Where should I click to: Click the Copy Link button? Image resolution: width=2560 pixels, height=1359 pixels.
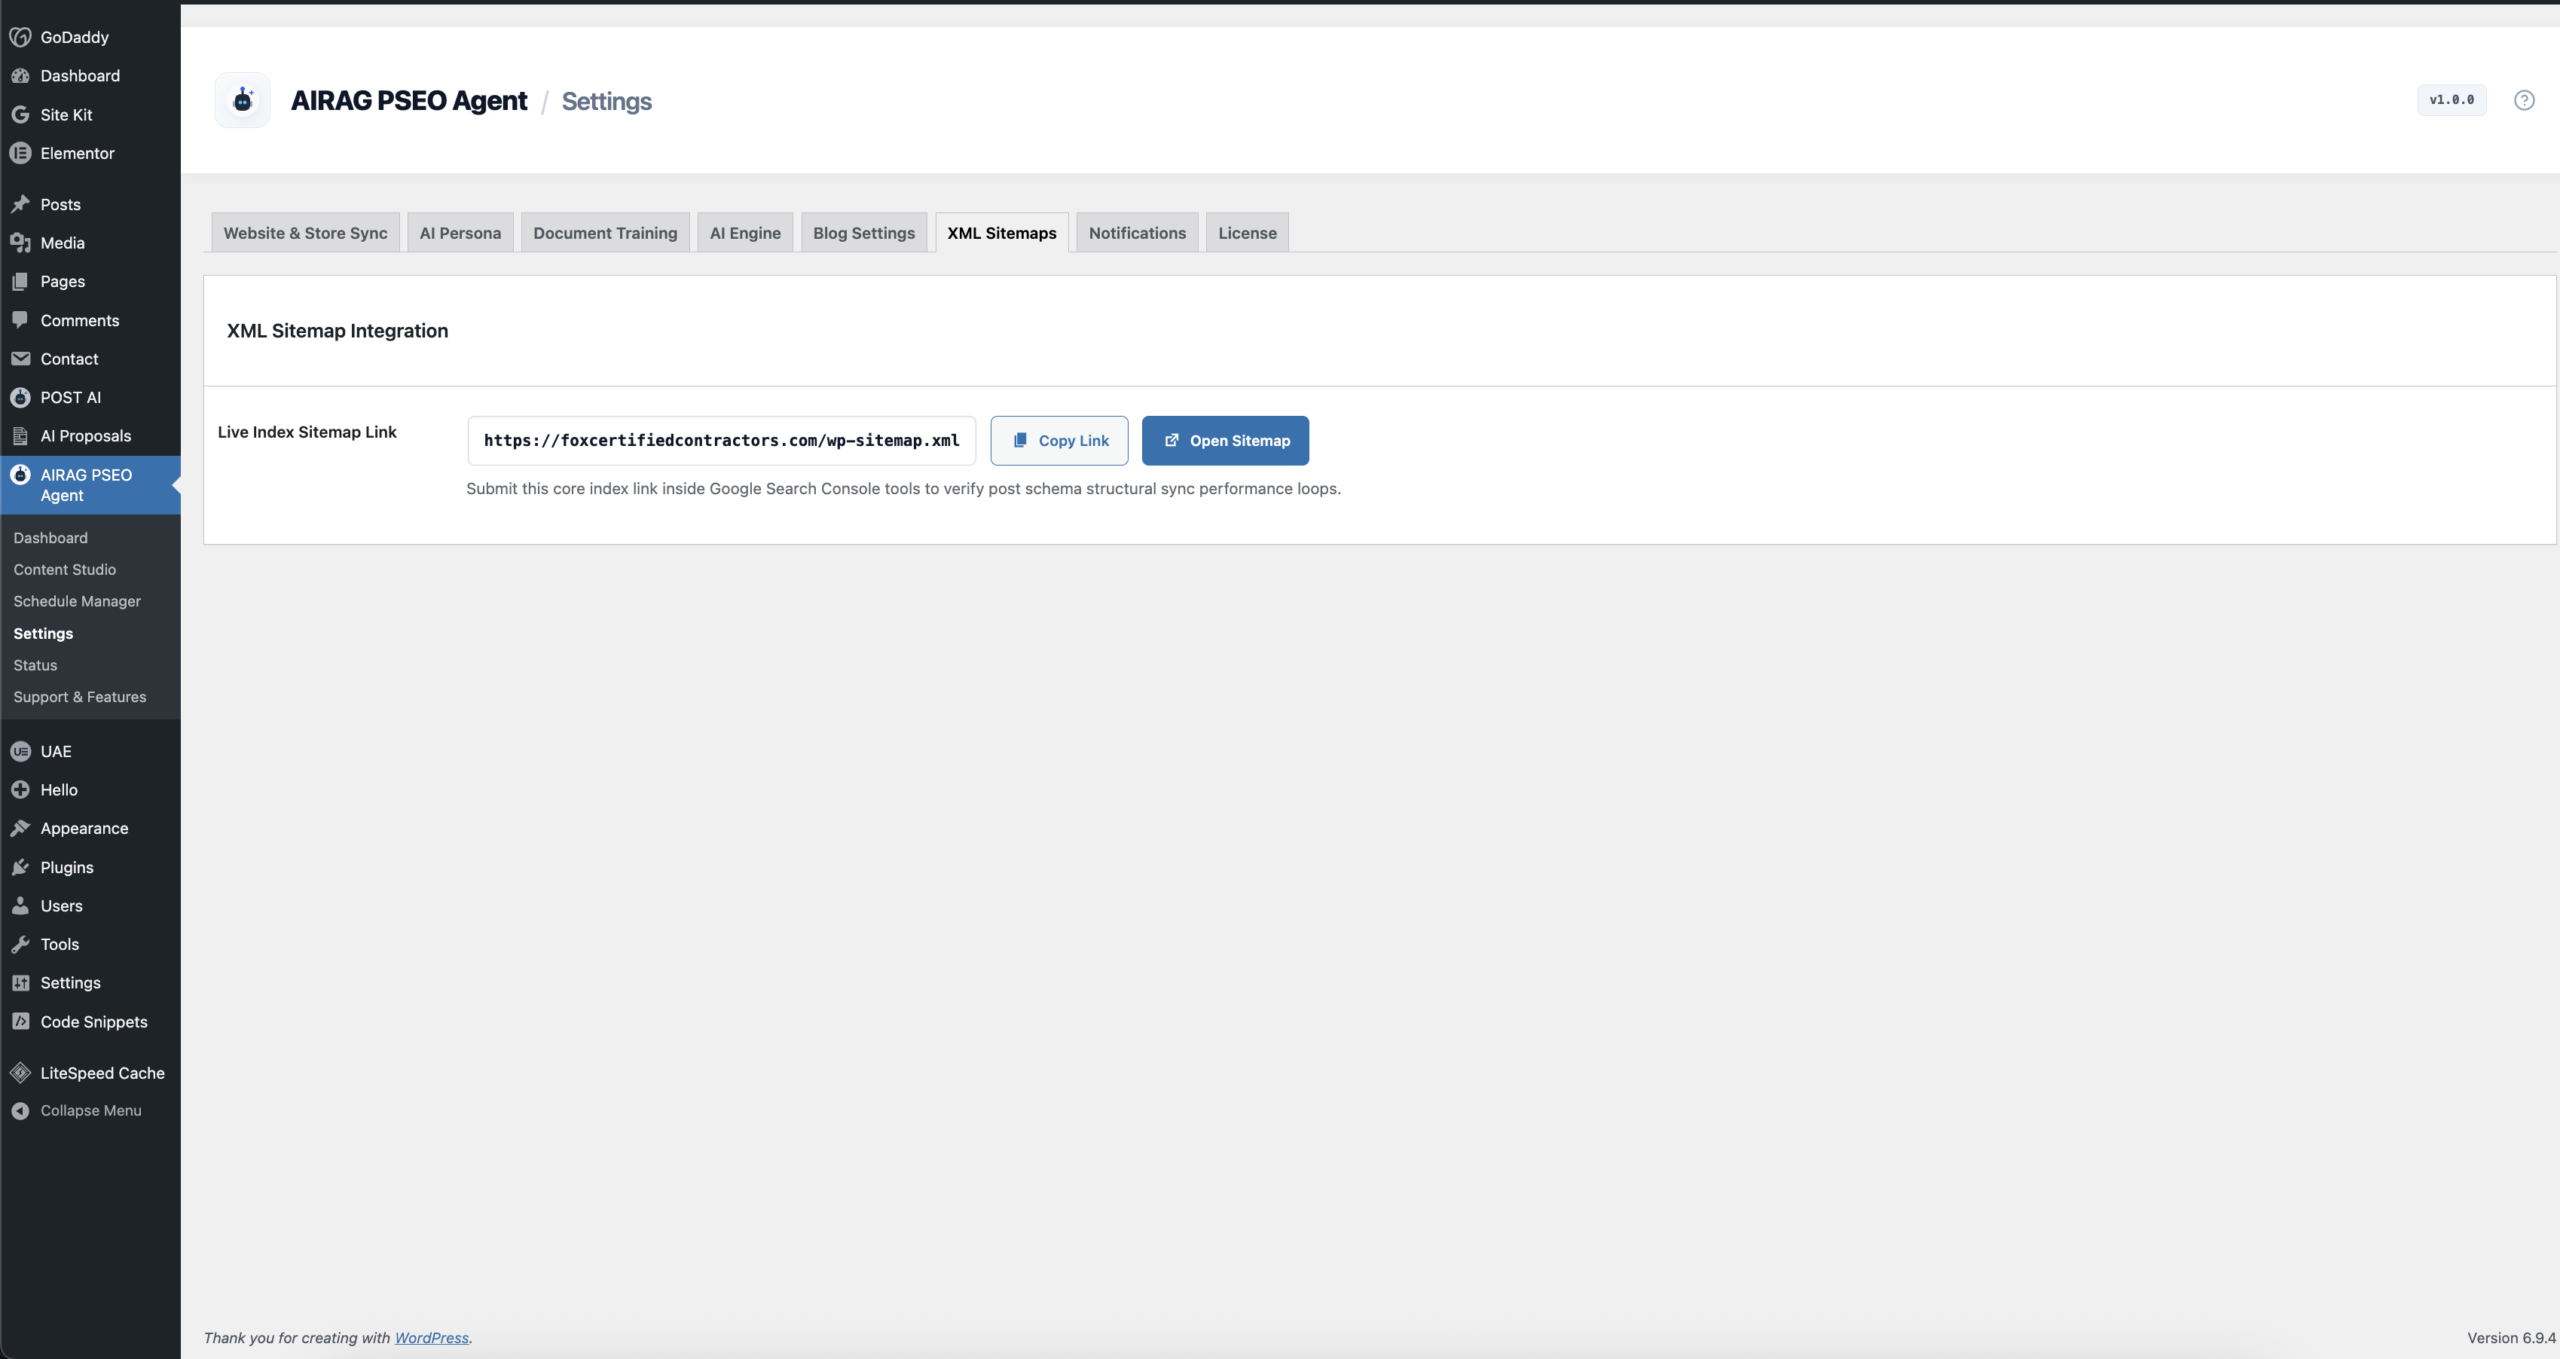[x=1059, y=441]
